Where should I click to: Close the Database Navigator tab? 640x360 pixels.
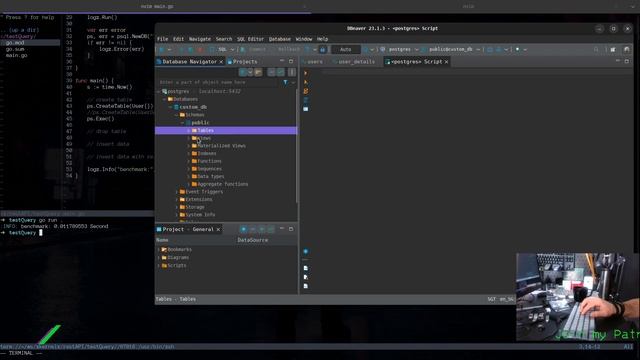click(x=221, y=62)
